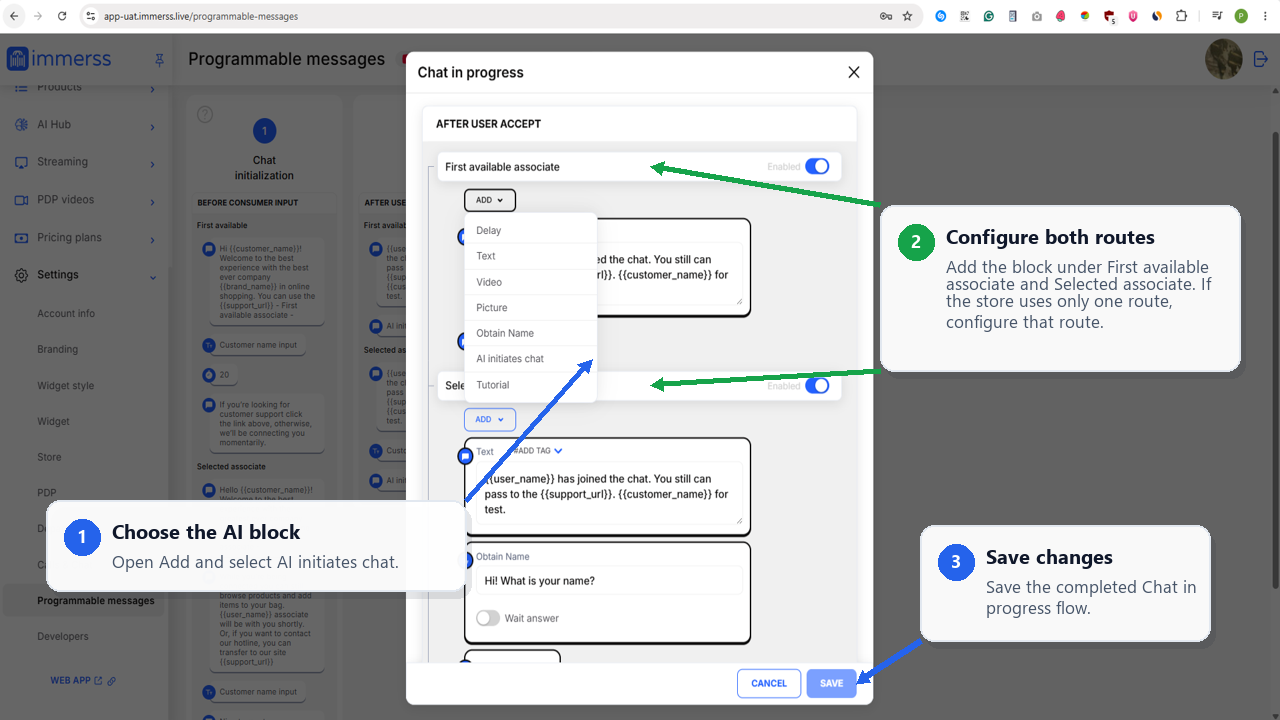
Task: Toggle First available associate Enabled switch
Action: click(817, 166)
